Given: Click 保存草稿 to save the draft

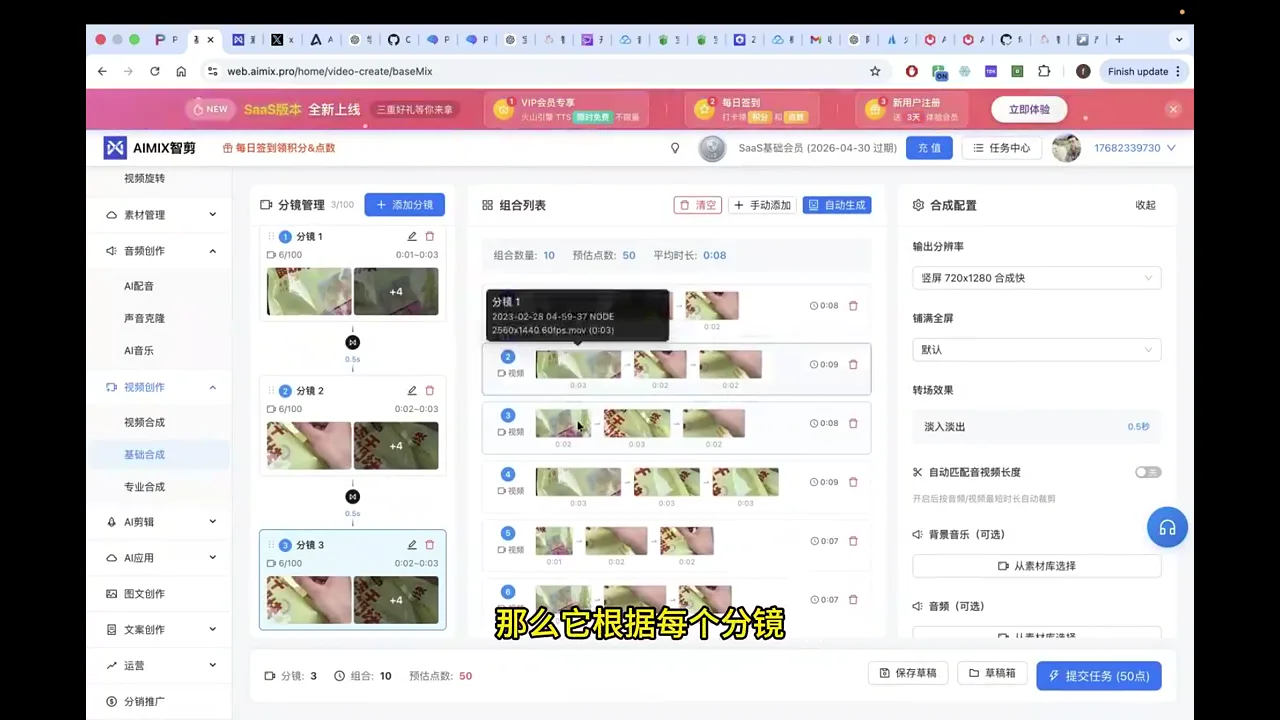Looking at the screenshot, I should tap(908, 674).
